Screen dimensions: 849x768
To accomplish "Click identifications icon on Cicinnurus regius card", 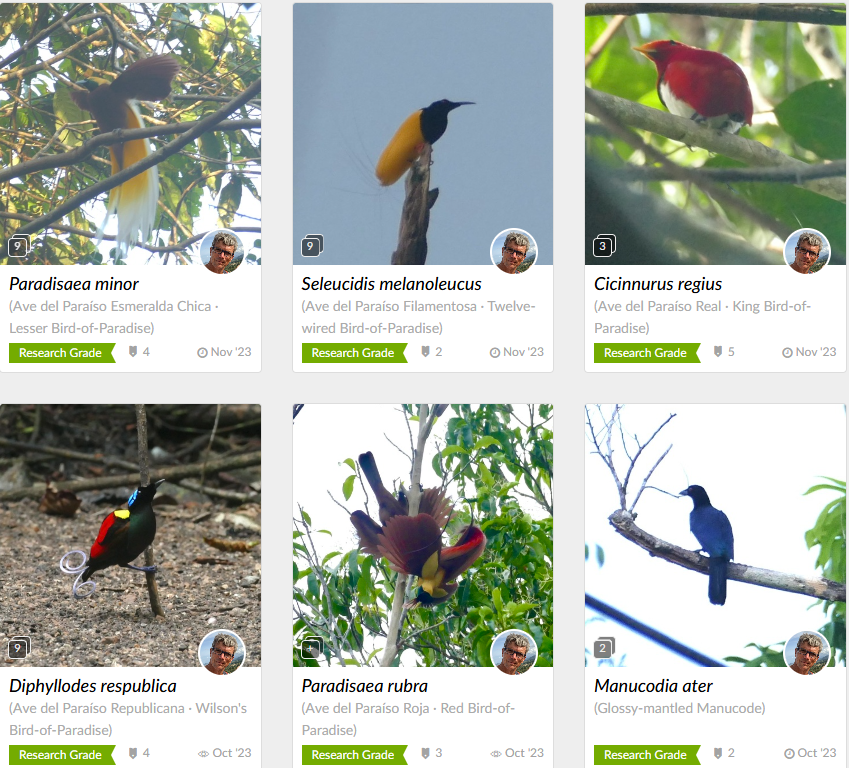I will click(x=718, y=352).
